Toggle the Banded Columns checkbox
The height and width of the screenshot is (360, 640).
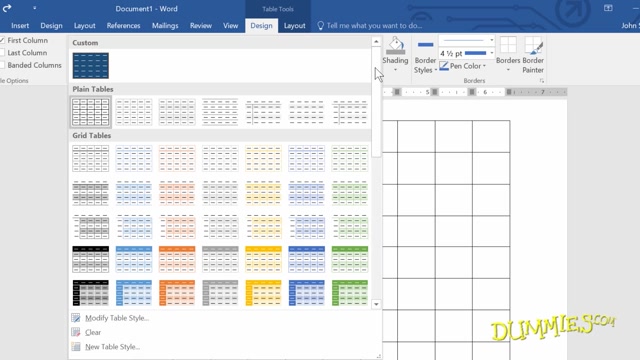[x=2, y=65]
